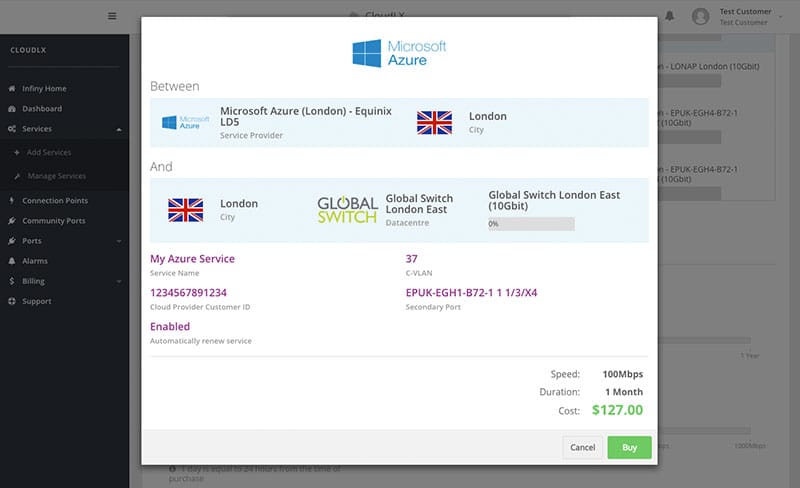Screen dimensions: 800x488
Task: Click C-VLAN value 37
Action: tap(411, 259)
